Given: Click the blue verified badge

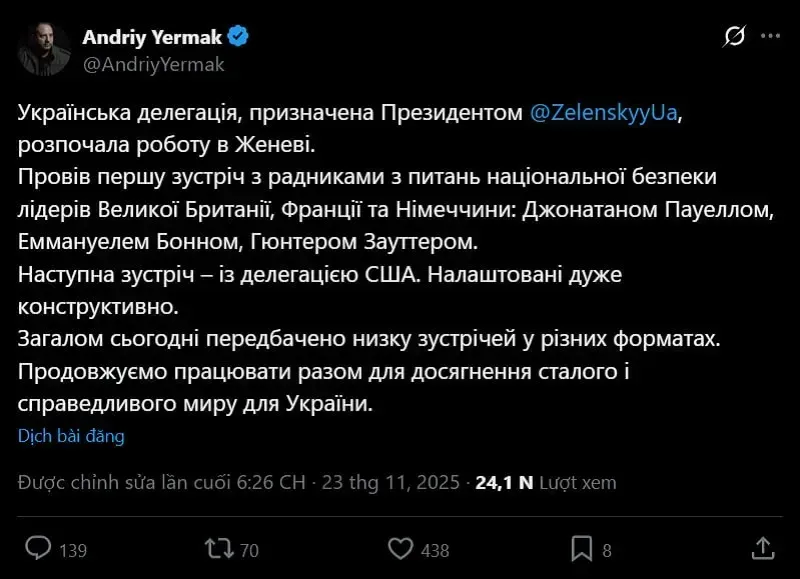Looking at the screenshot, I should click(x=239, y=38).
